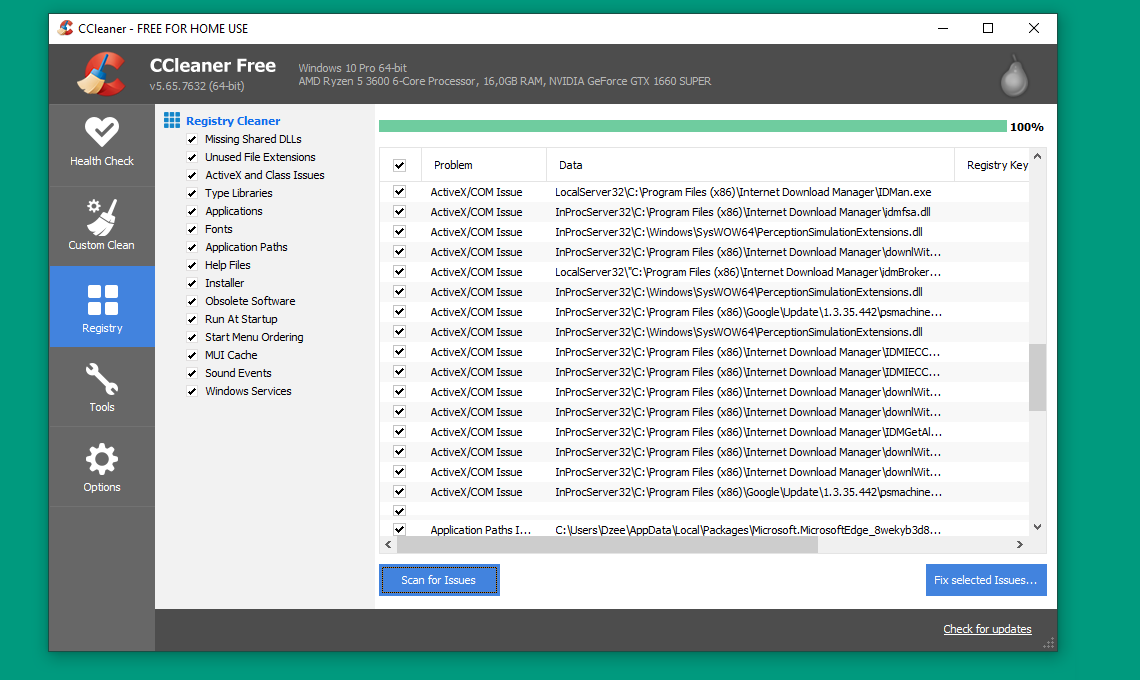Uncheck the Windows Services checkbox
1140x680 pixels.
(192, 391)
